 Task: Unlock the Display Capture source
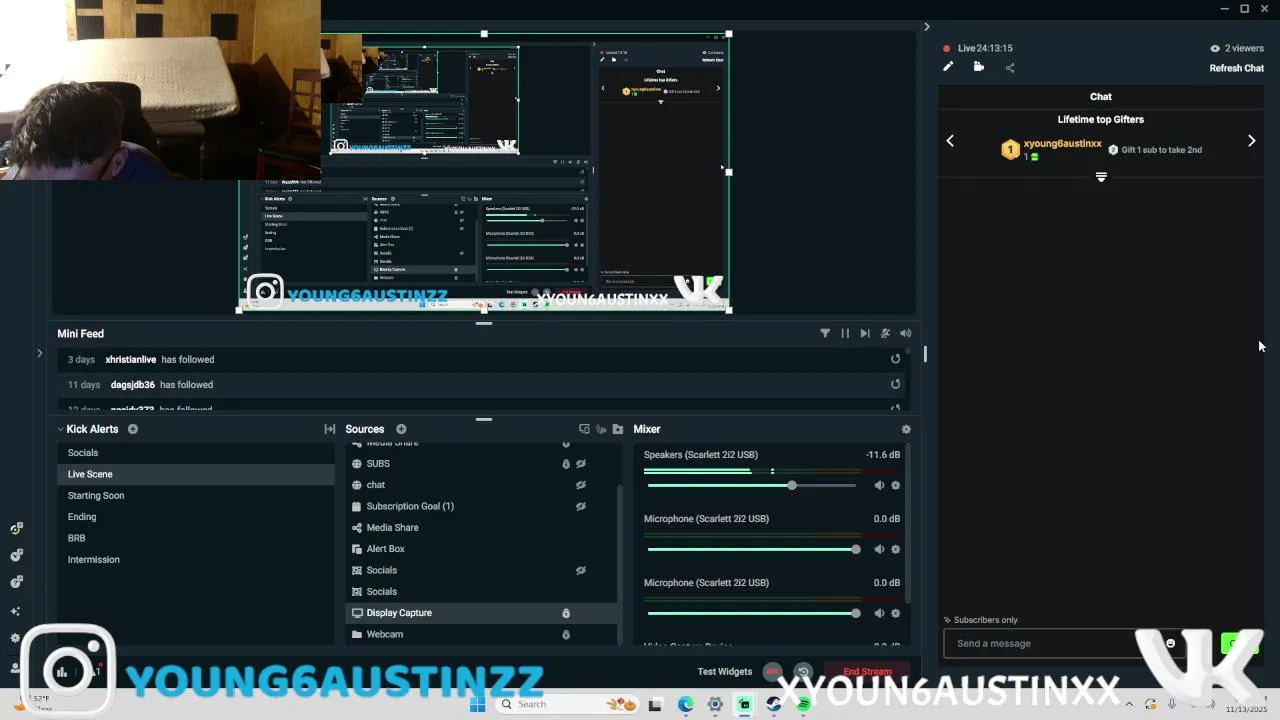(x=565, y=613)
